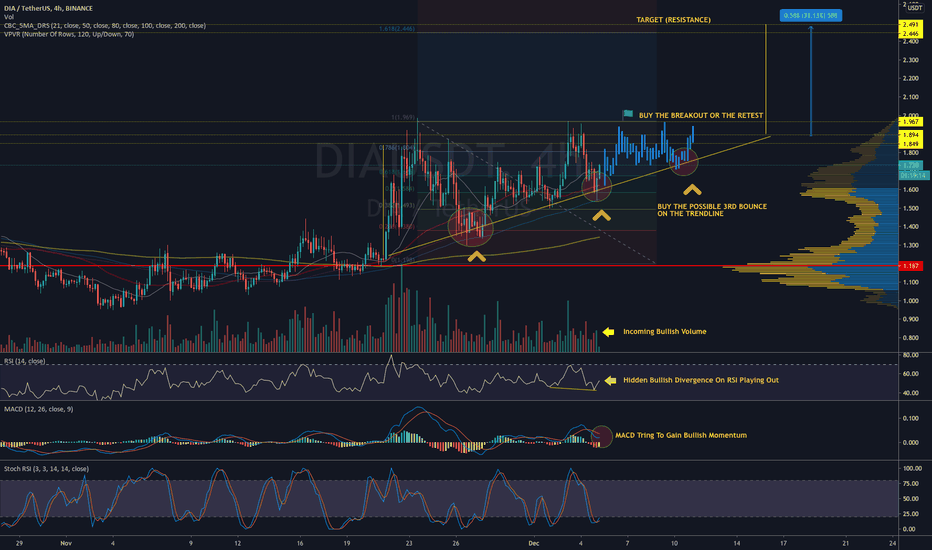Click the 75.00 level on Stoch RSI axis

[x=911, y=483]
